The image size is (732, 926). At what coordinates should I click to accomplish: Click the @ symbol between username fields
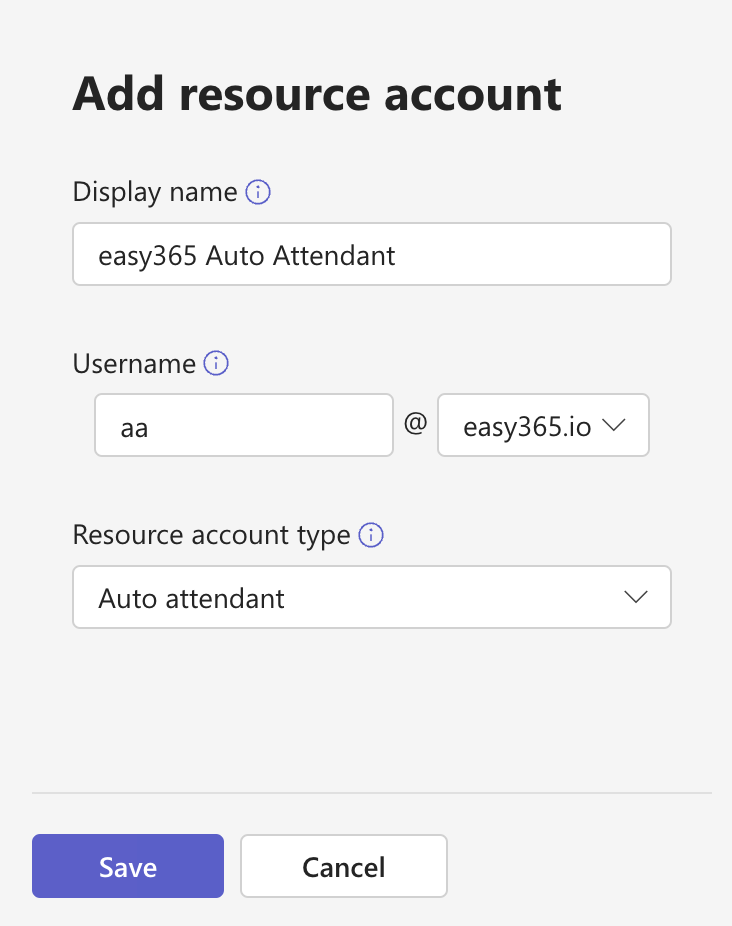tap(415, 424)
